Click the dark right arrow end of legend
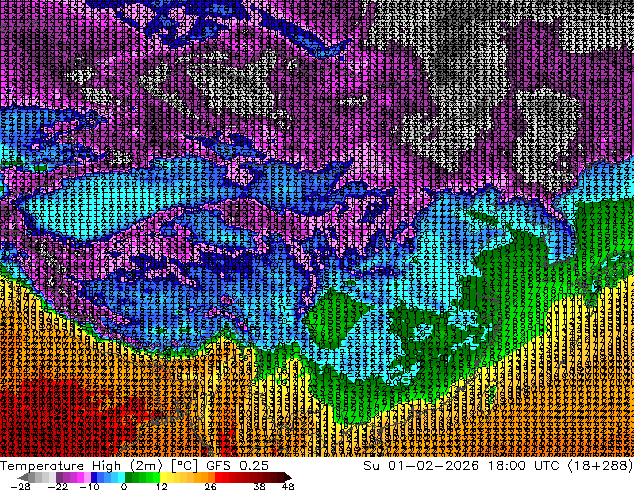Screen dimensions: 634x490 287,477
